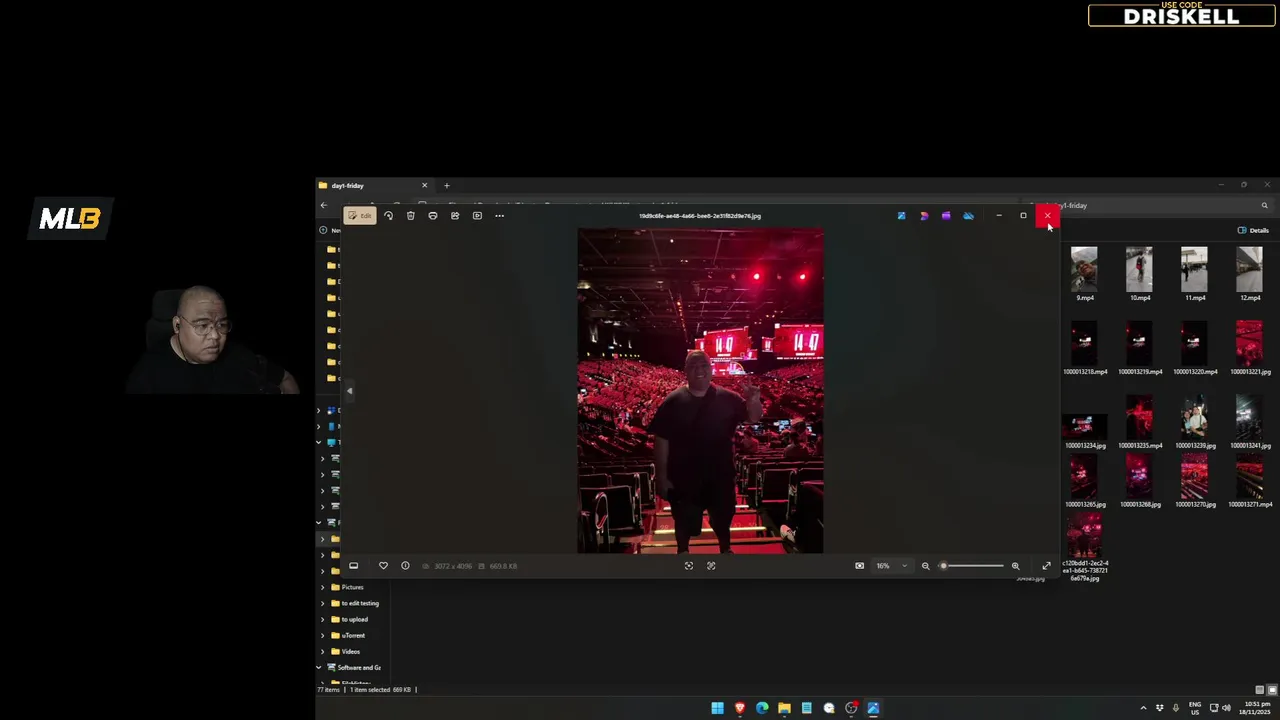Open the three-dot See more menu
The height and width of the screenshot is (720, 1280).
coord(499,216)
